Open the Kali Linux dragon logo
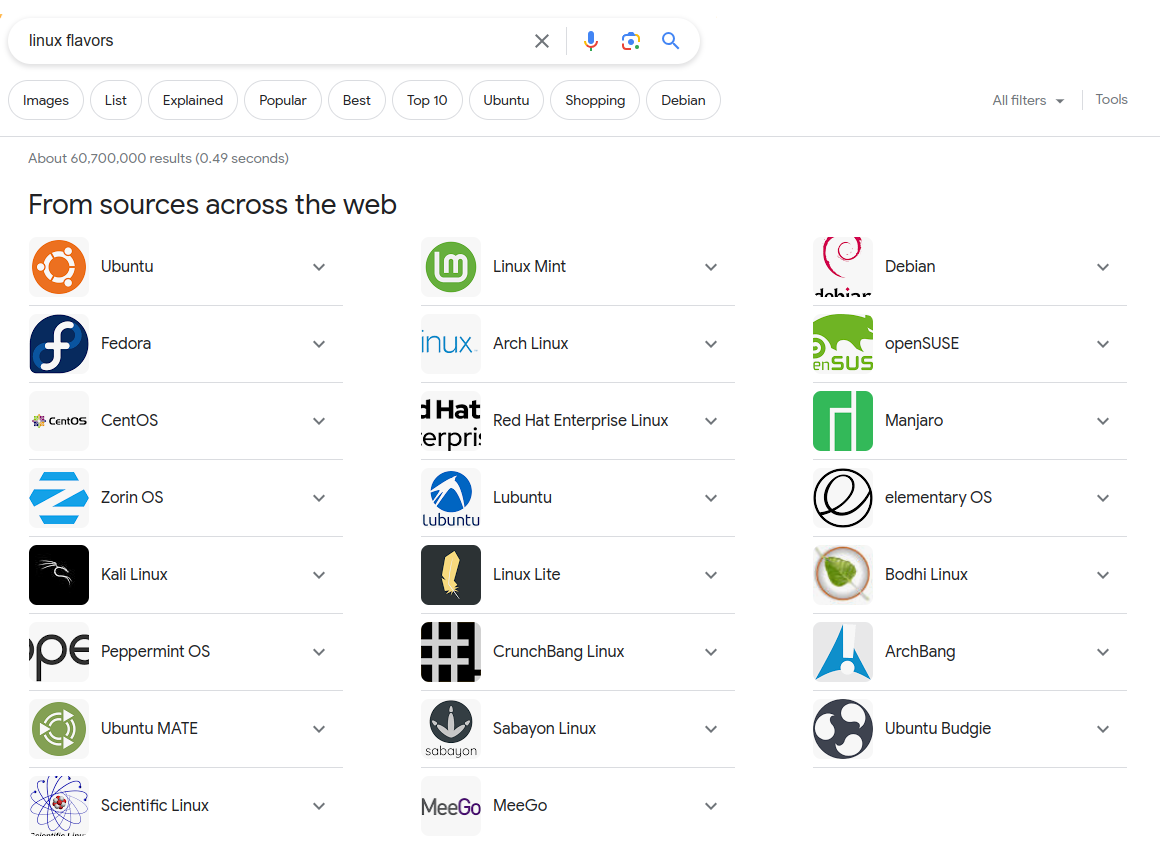The width and height of the screenshot is (1160, 849). [59, 575]
